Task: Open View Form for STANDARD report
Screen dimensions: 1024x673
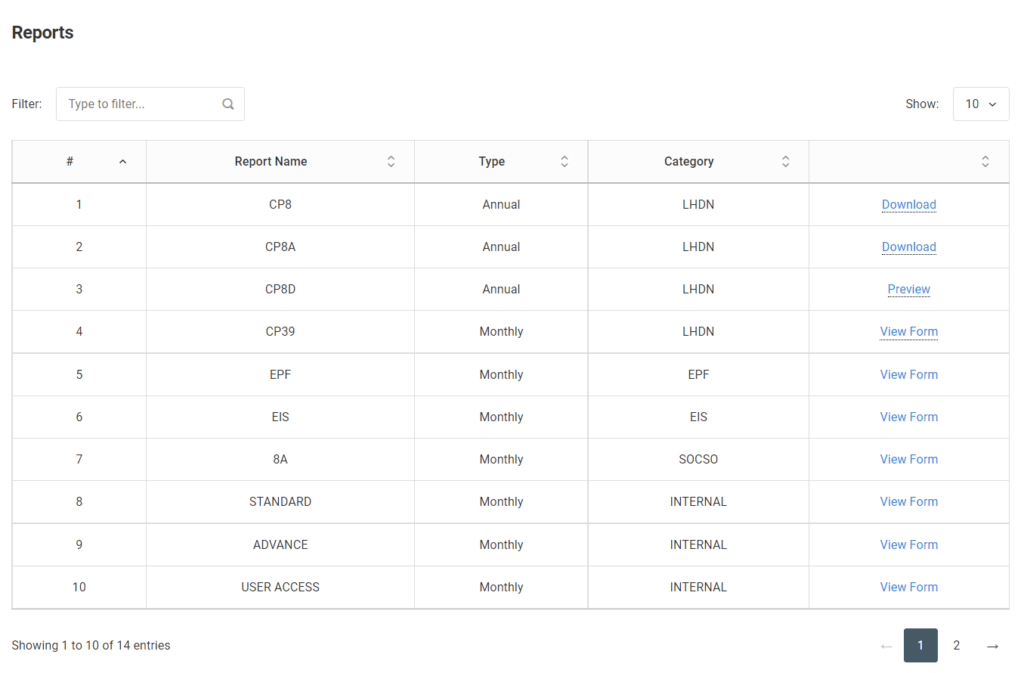Action: [x=909, y=502]
